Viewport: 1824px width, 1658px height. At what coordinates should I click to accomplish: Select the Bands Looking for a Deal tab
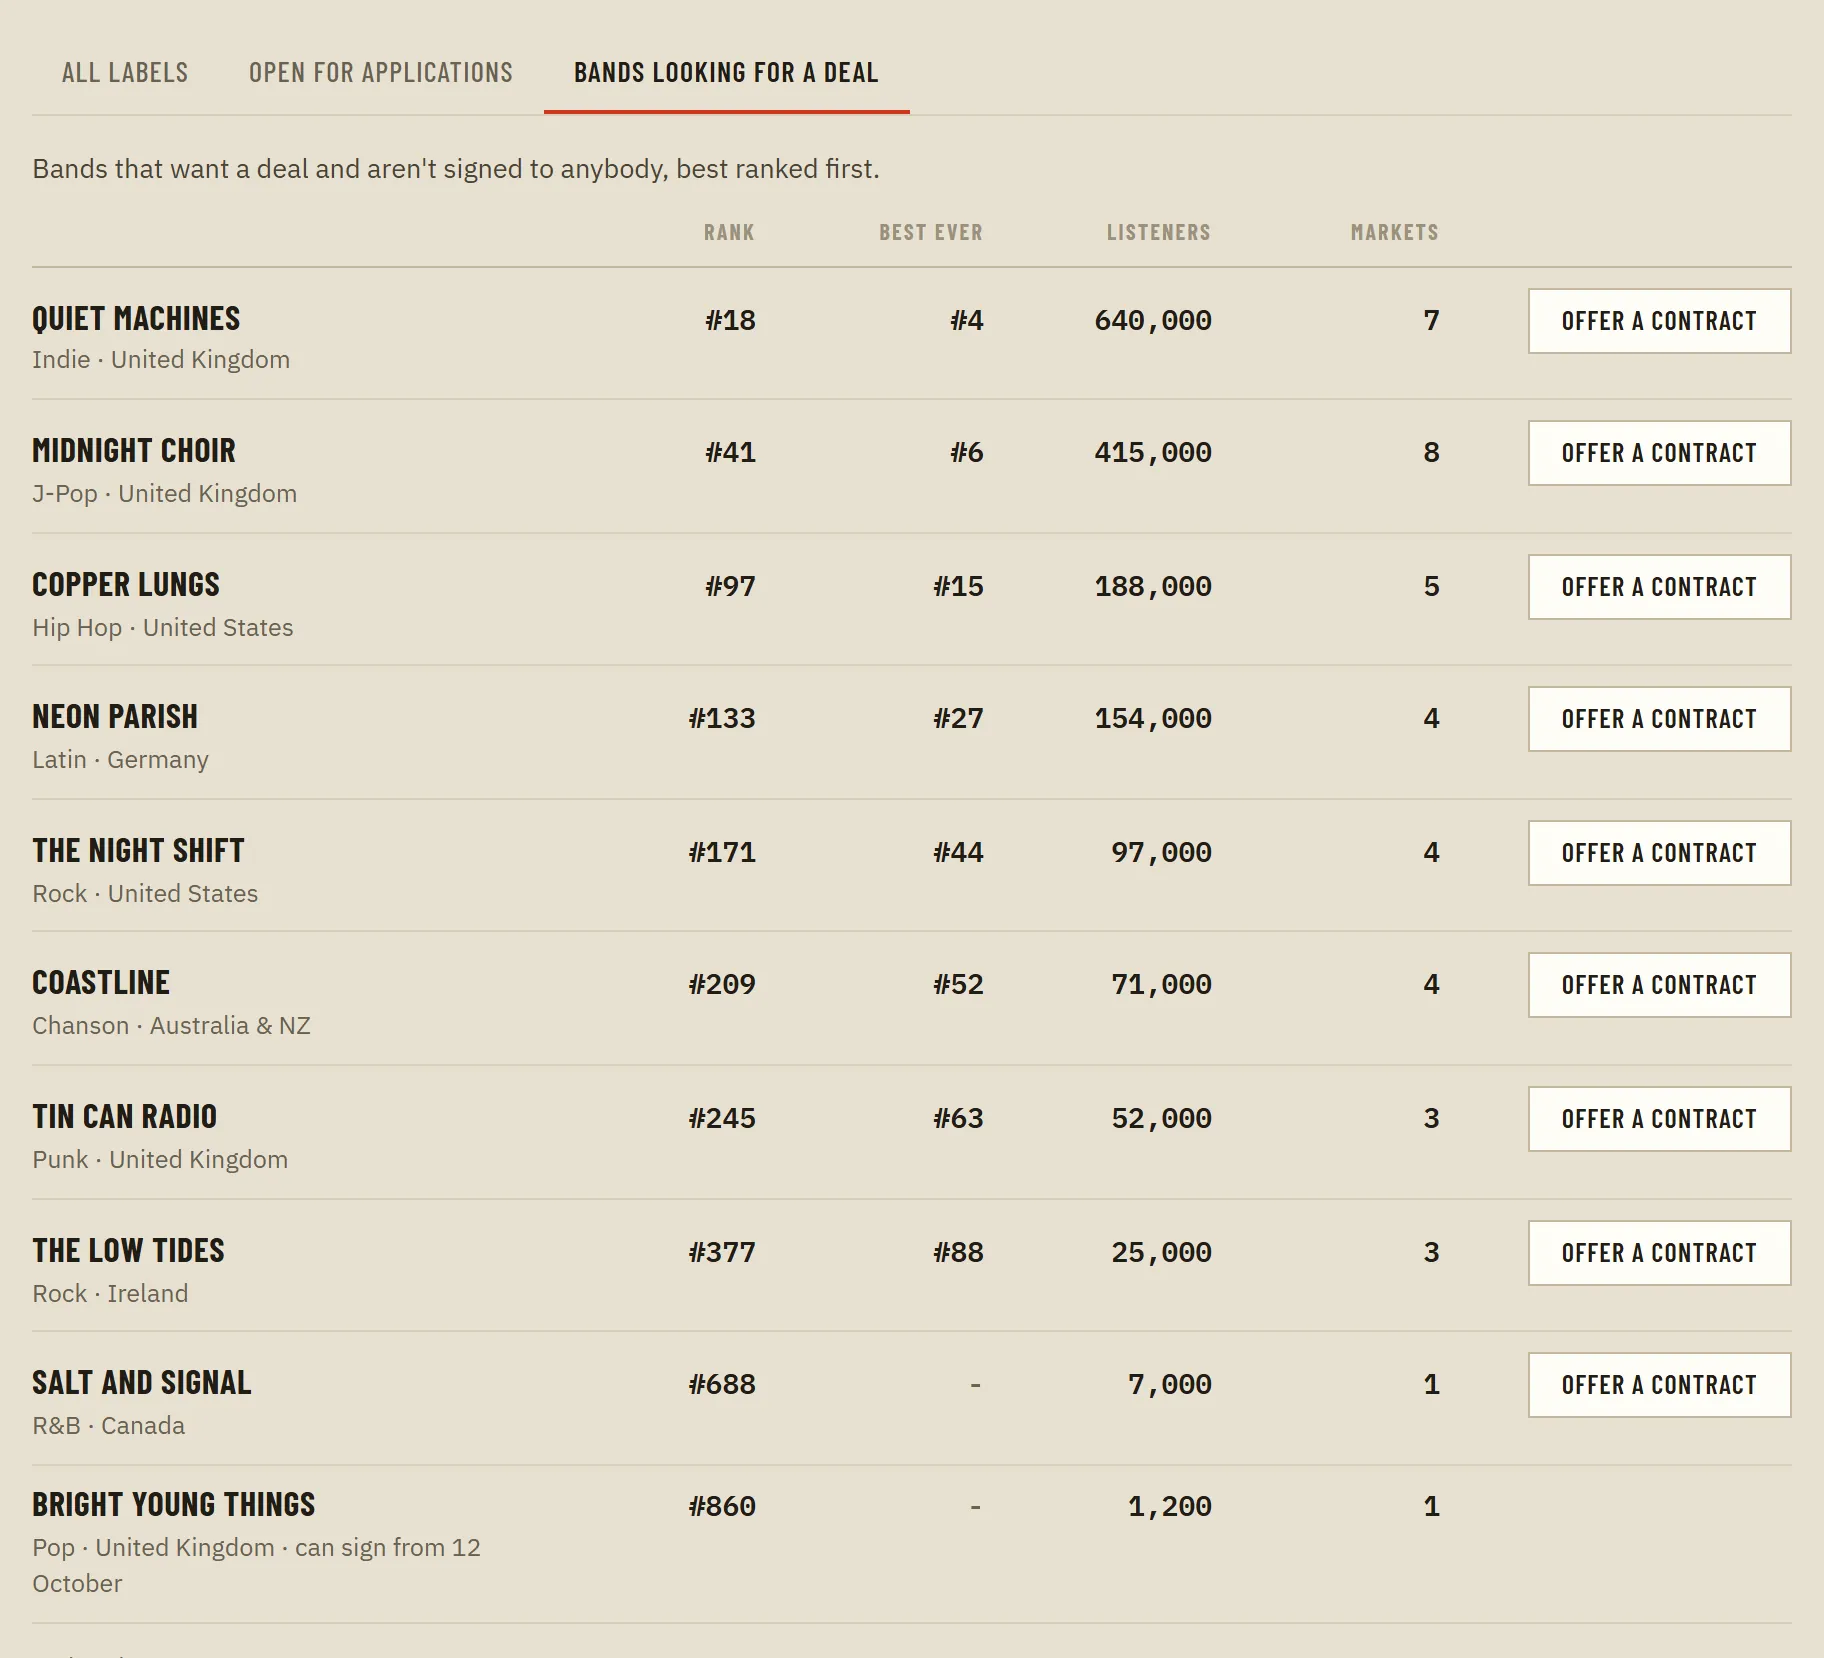coord(726,73)
